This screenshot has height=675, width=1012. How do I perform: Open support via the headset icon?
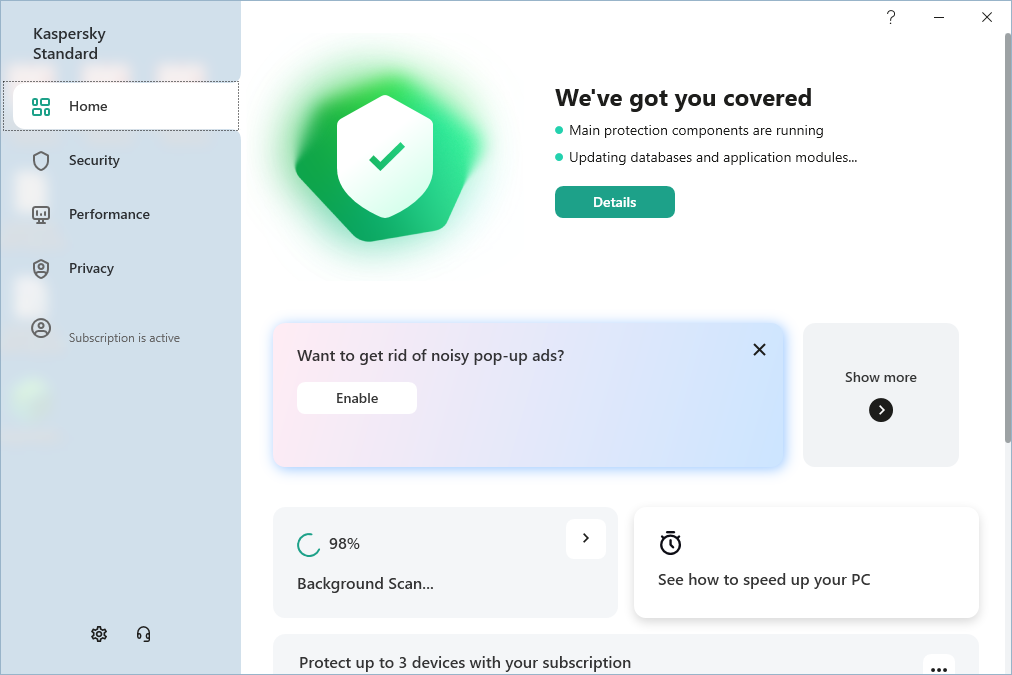point(144,634)
